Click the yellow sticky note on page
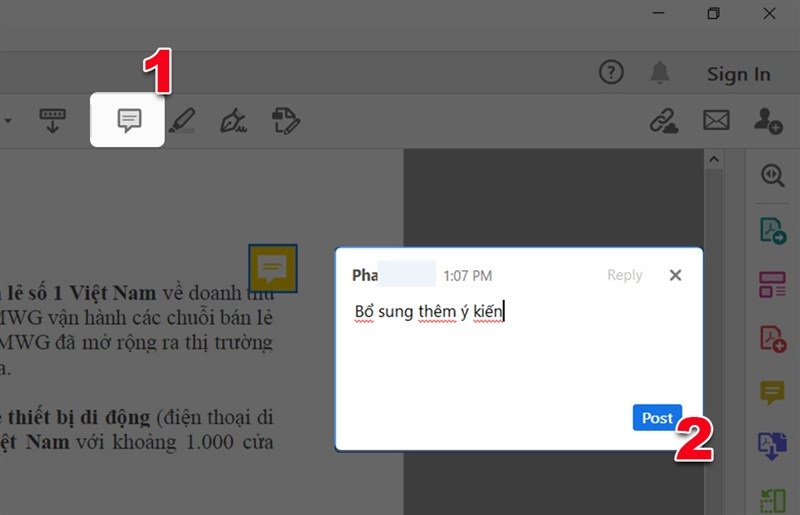This screenshot has width=800, height=515. tap(272, 268)
